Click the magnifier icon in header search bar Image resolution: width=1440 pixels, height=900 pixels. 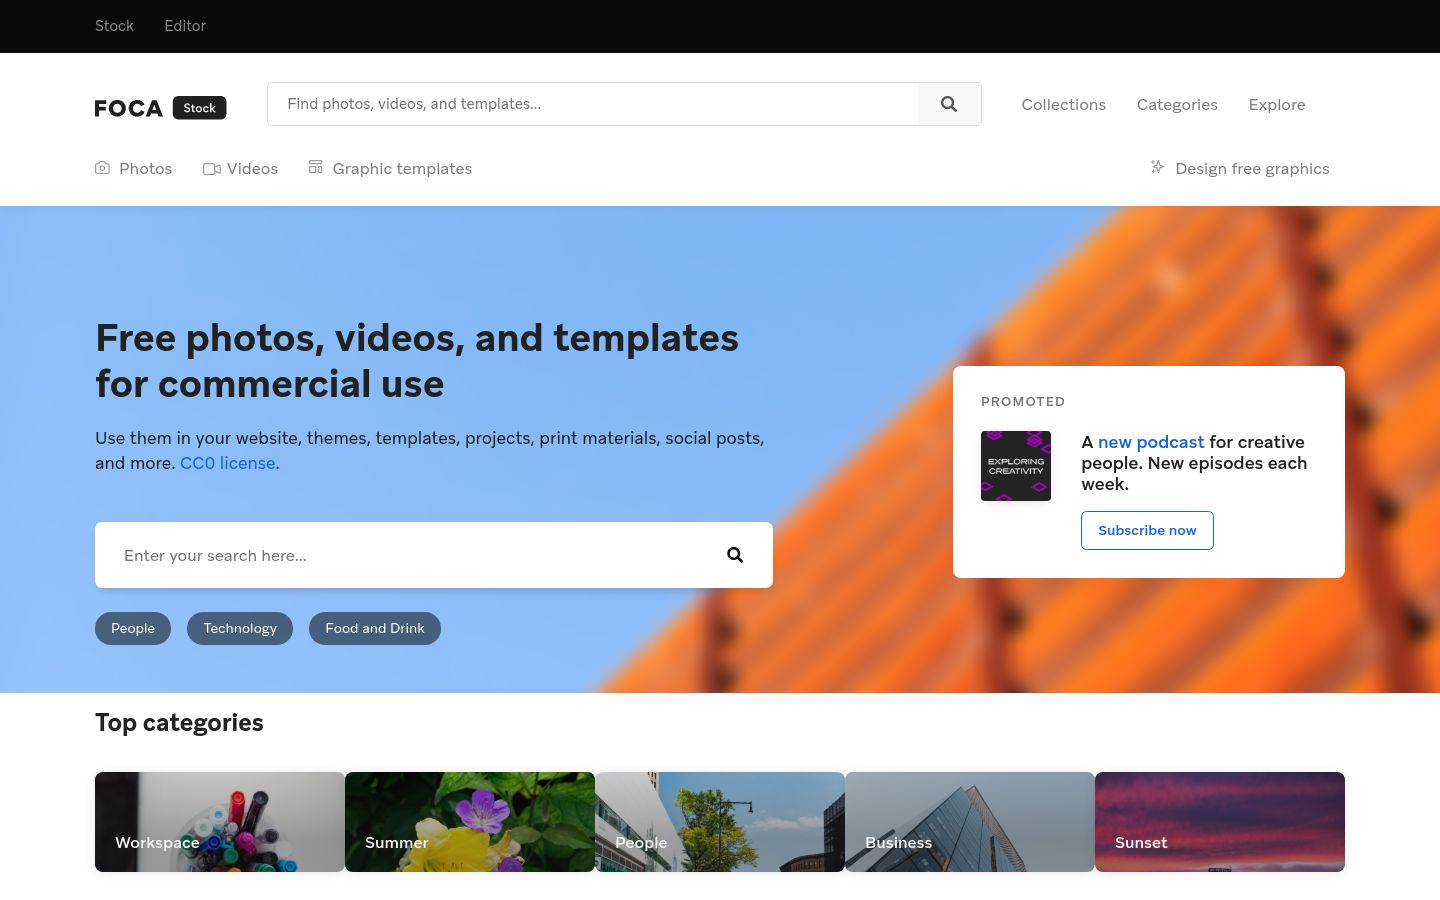949,104
